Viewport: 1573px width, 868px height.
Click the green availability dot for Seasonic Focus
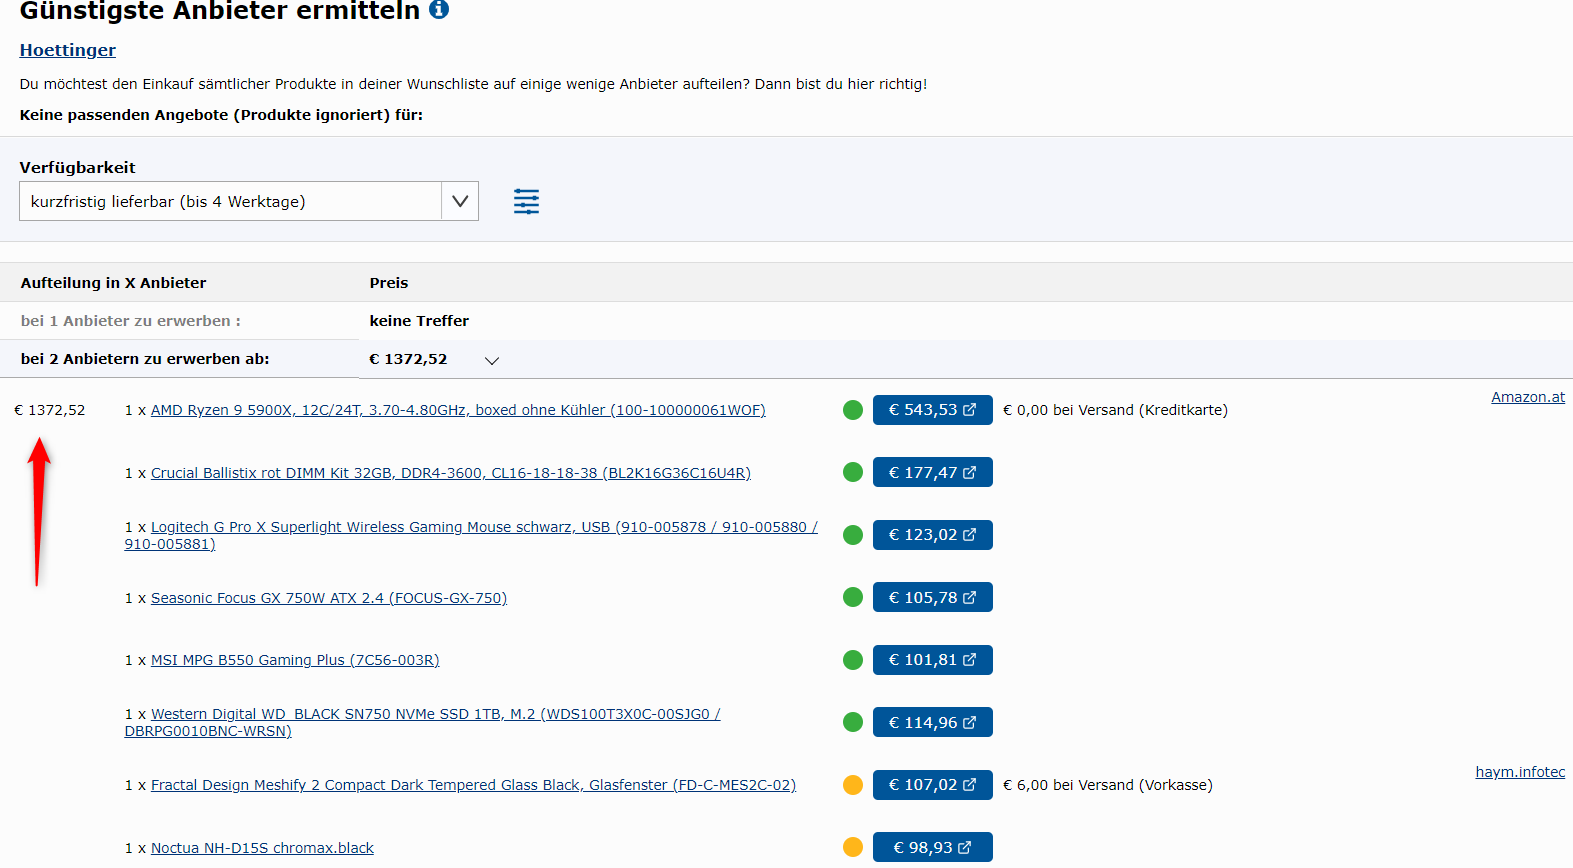coord(853,597)
